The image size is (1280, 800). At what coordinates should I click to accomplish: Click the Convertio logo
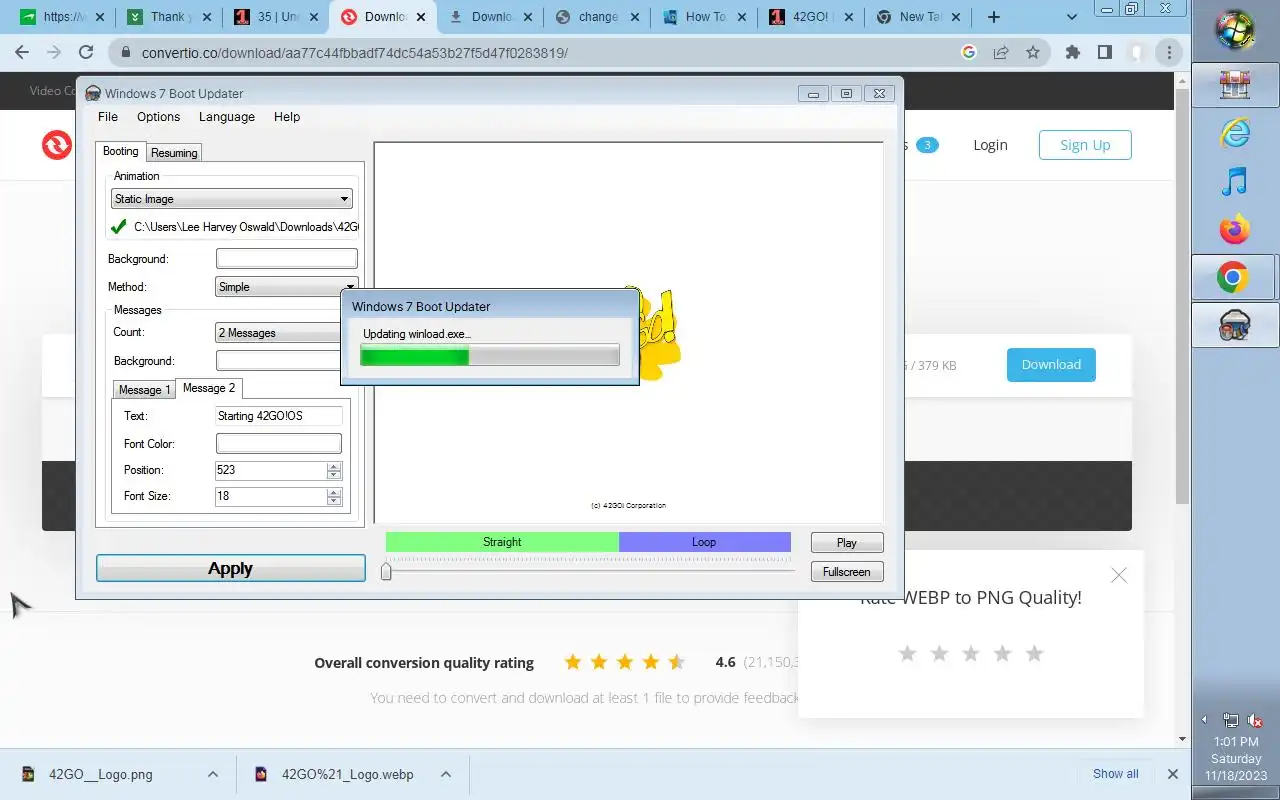(x=57, y=145)
